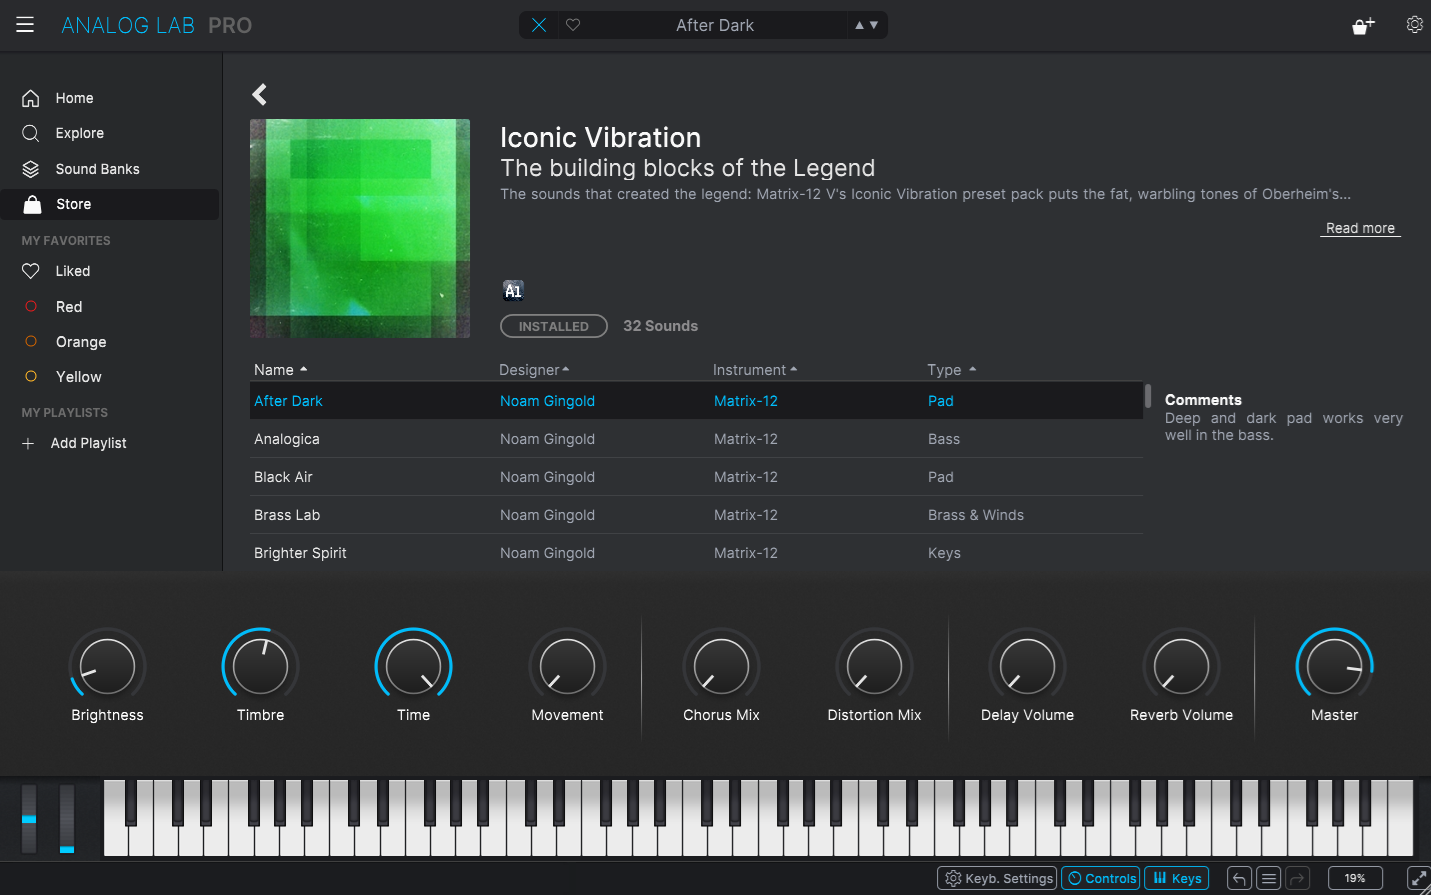1431x895 pixels.
Task: Click the Iconic Vibration cover artwork
Action: [x=360, y=228]
